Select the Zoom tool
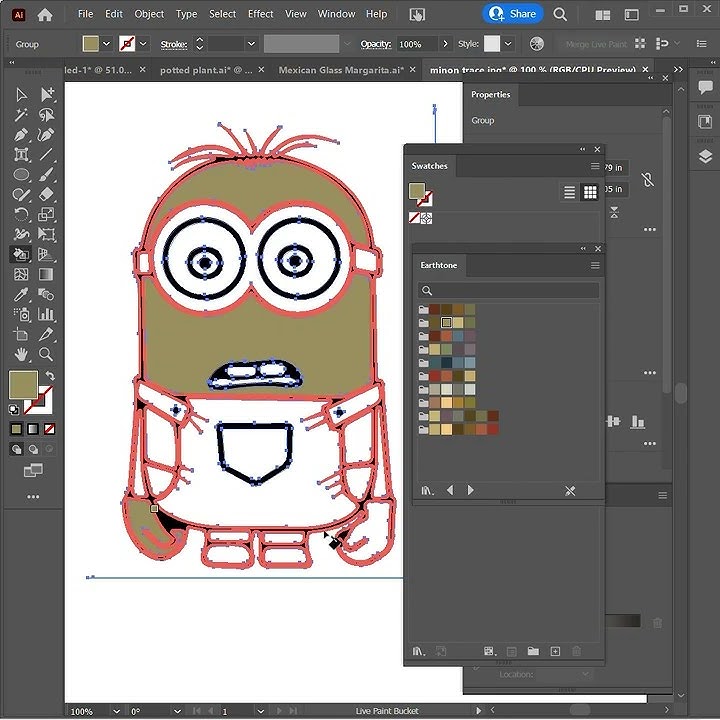720x720 pixels. click(x=46, y=354)
